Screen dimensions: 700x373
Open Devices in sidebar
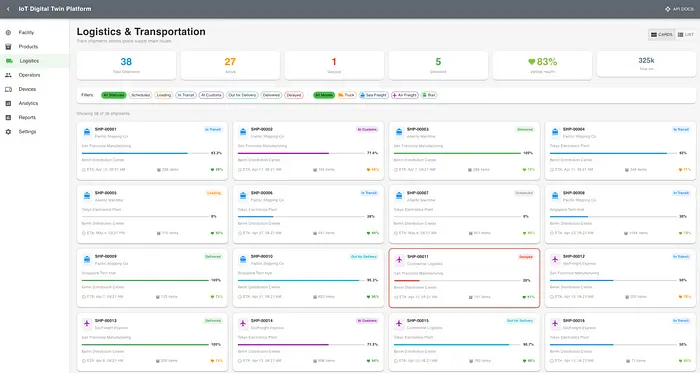34,89
